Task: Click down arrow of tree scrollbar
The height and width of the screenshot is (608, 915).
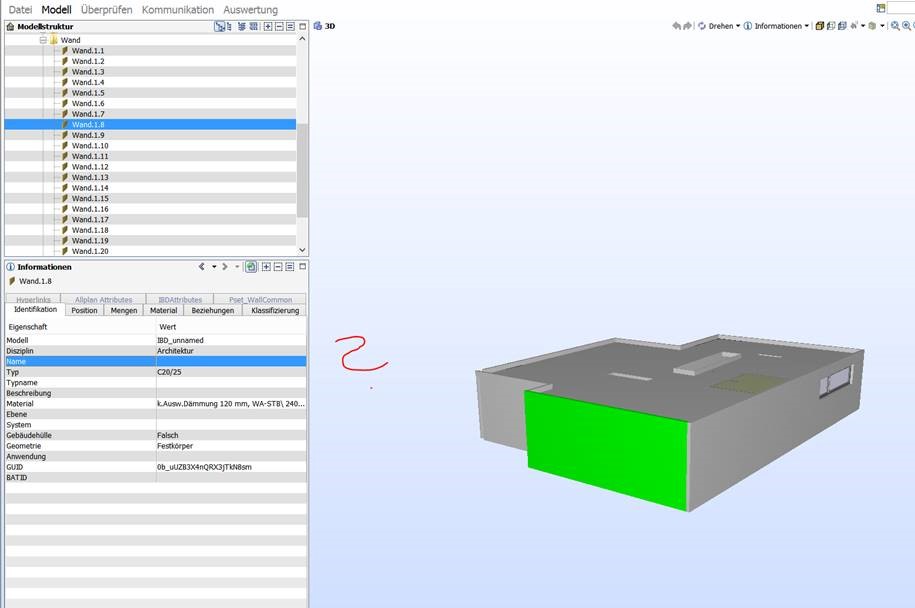Action: pyautogui.click(x=302, y=250)
